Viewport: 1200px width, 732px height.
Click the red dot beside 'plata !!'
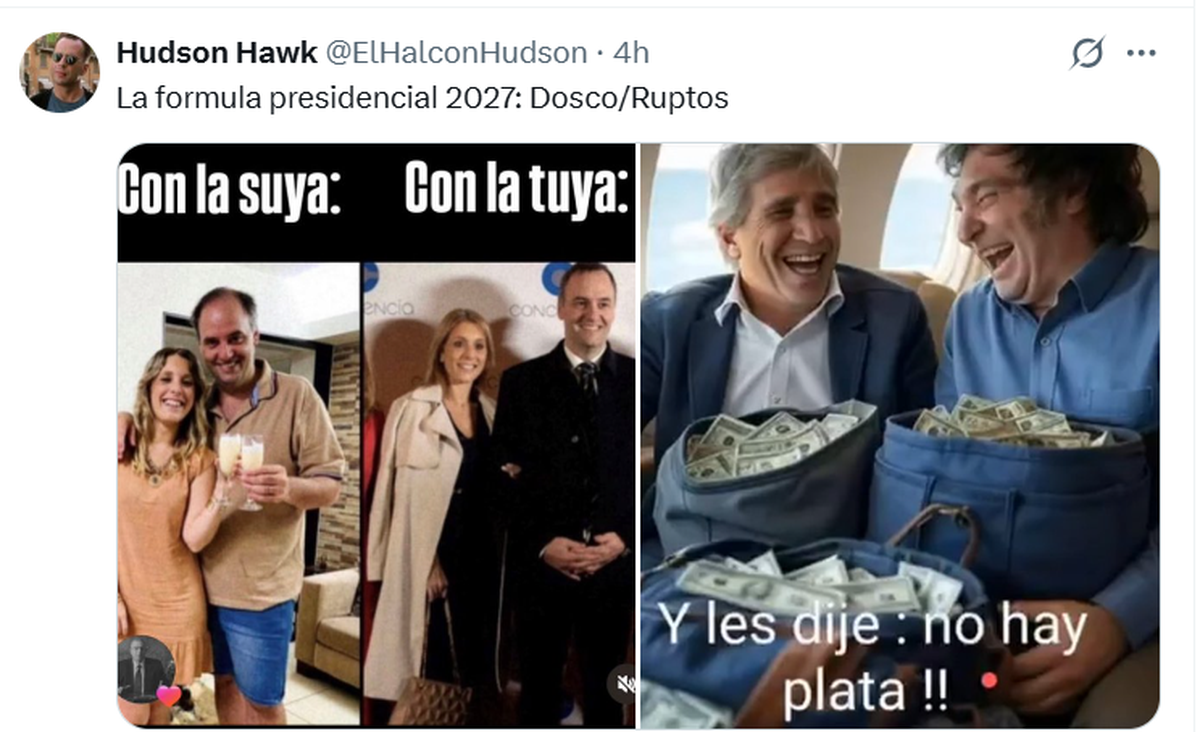(x=989, y=679)
